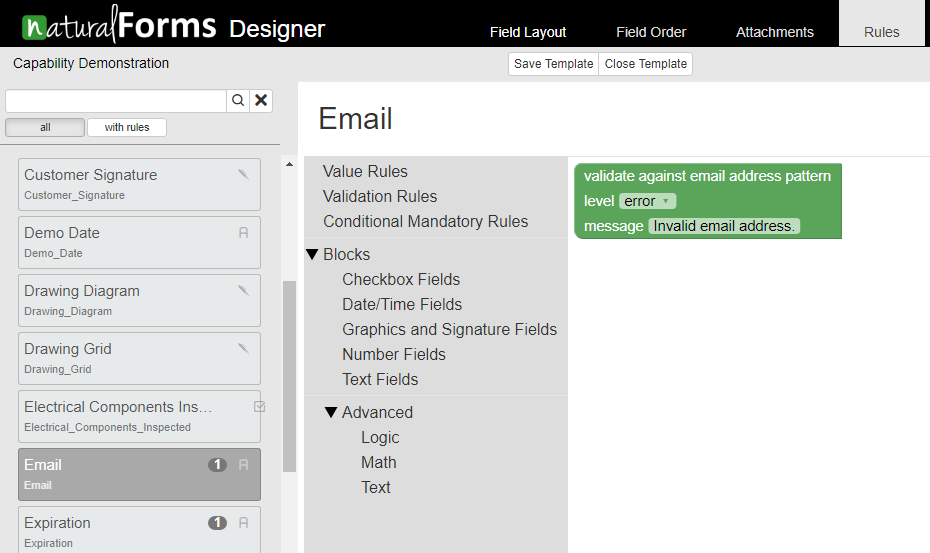Select Electrical Components Inspected field

tap(139, 417)
